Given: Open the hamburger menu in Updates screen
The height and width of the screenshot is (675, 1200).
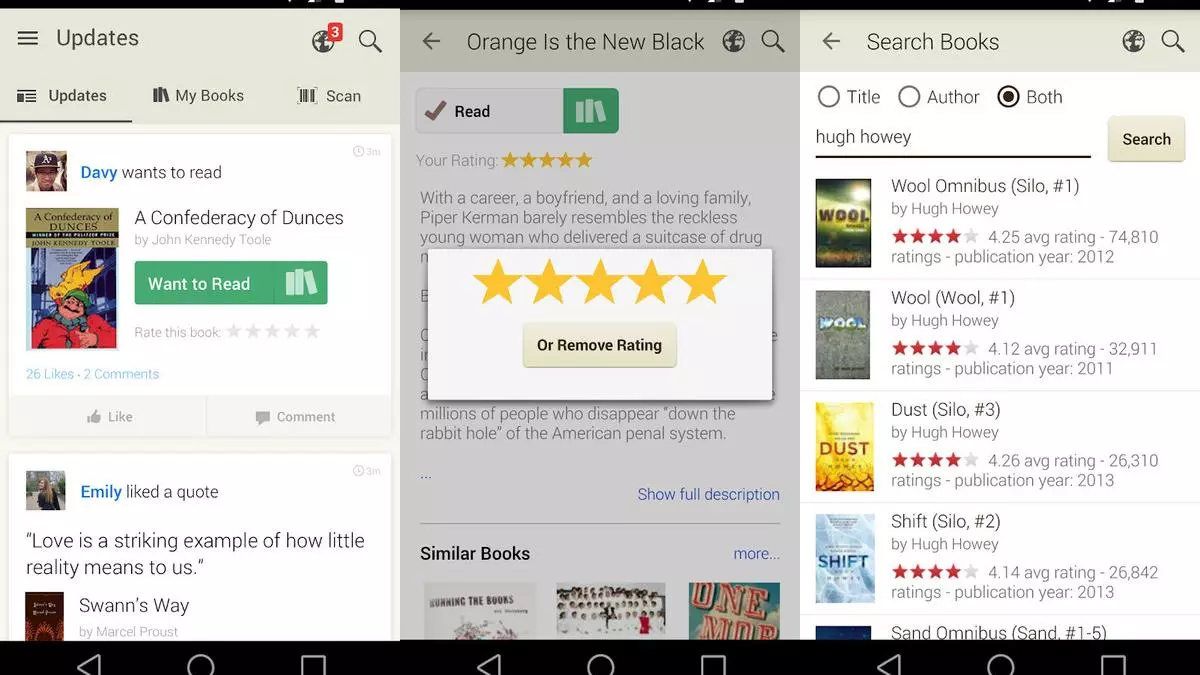Looking at the screenshot, I should click(28, 38).
